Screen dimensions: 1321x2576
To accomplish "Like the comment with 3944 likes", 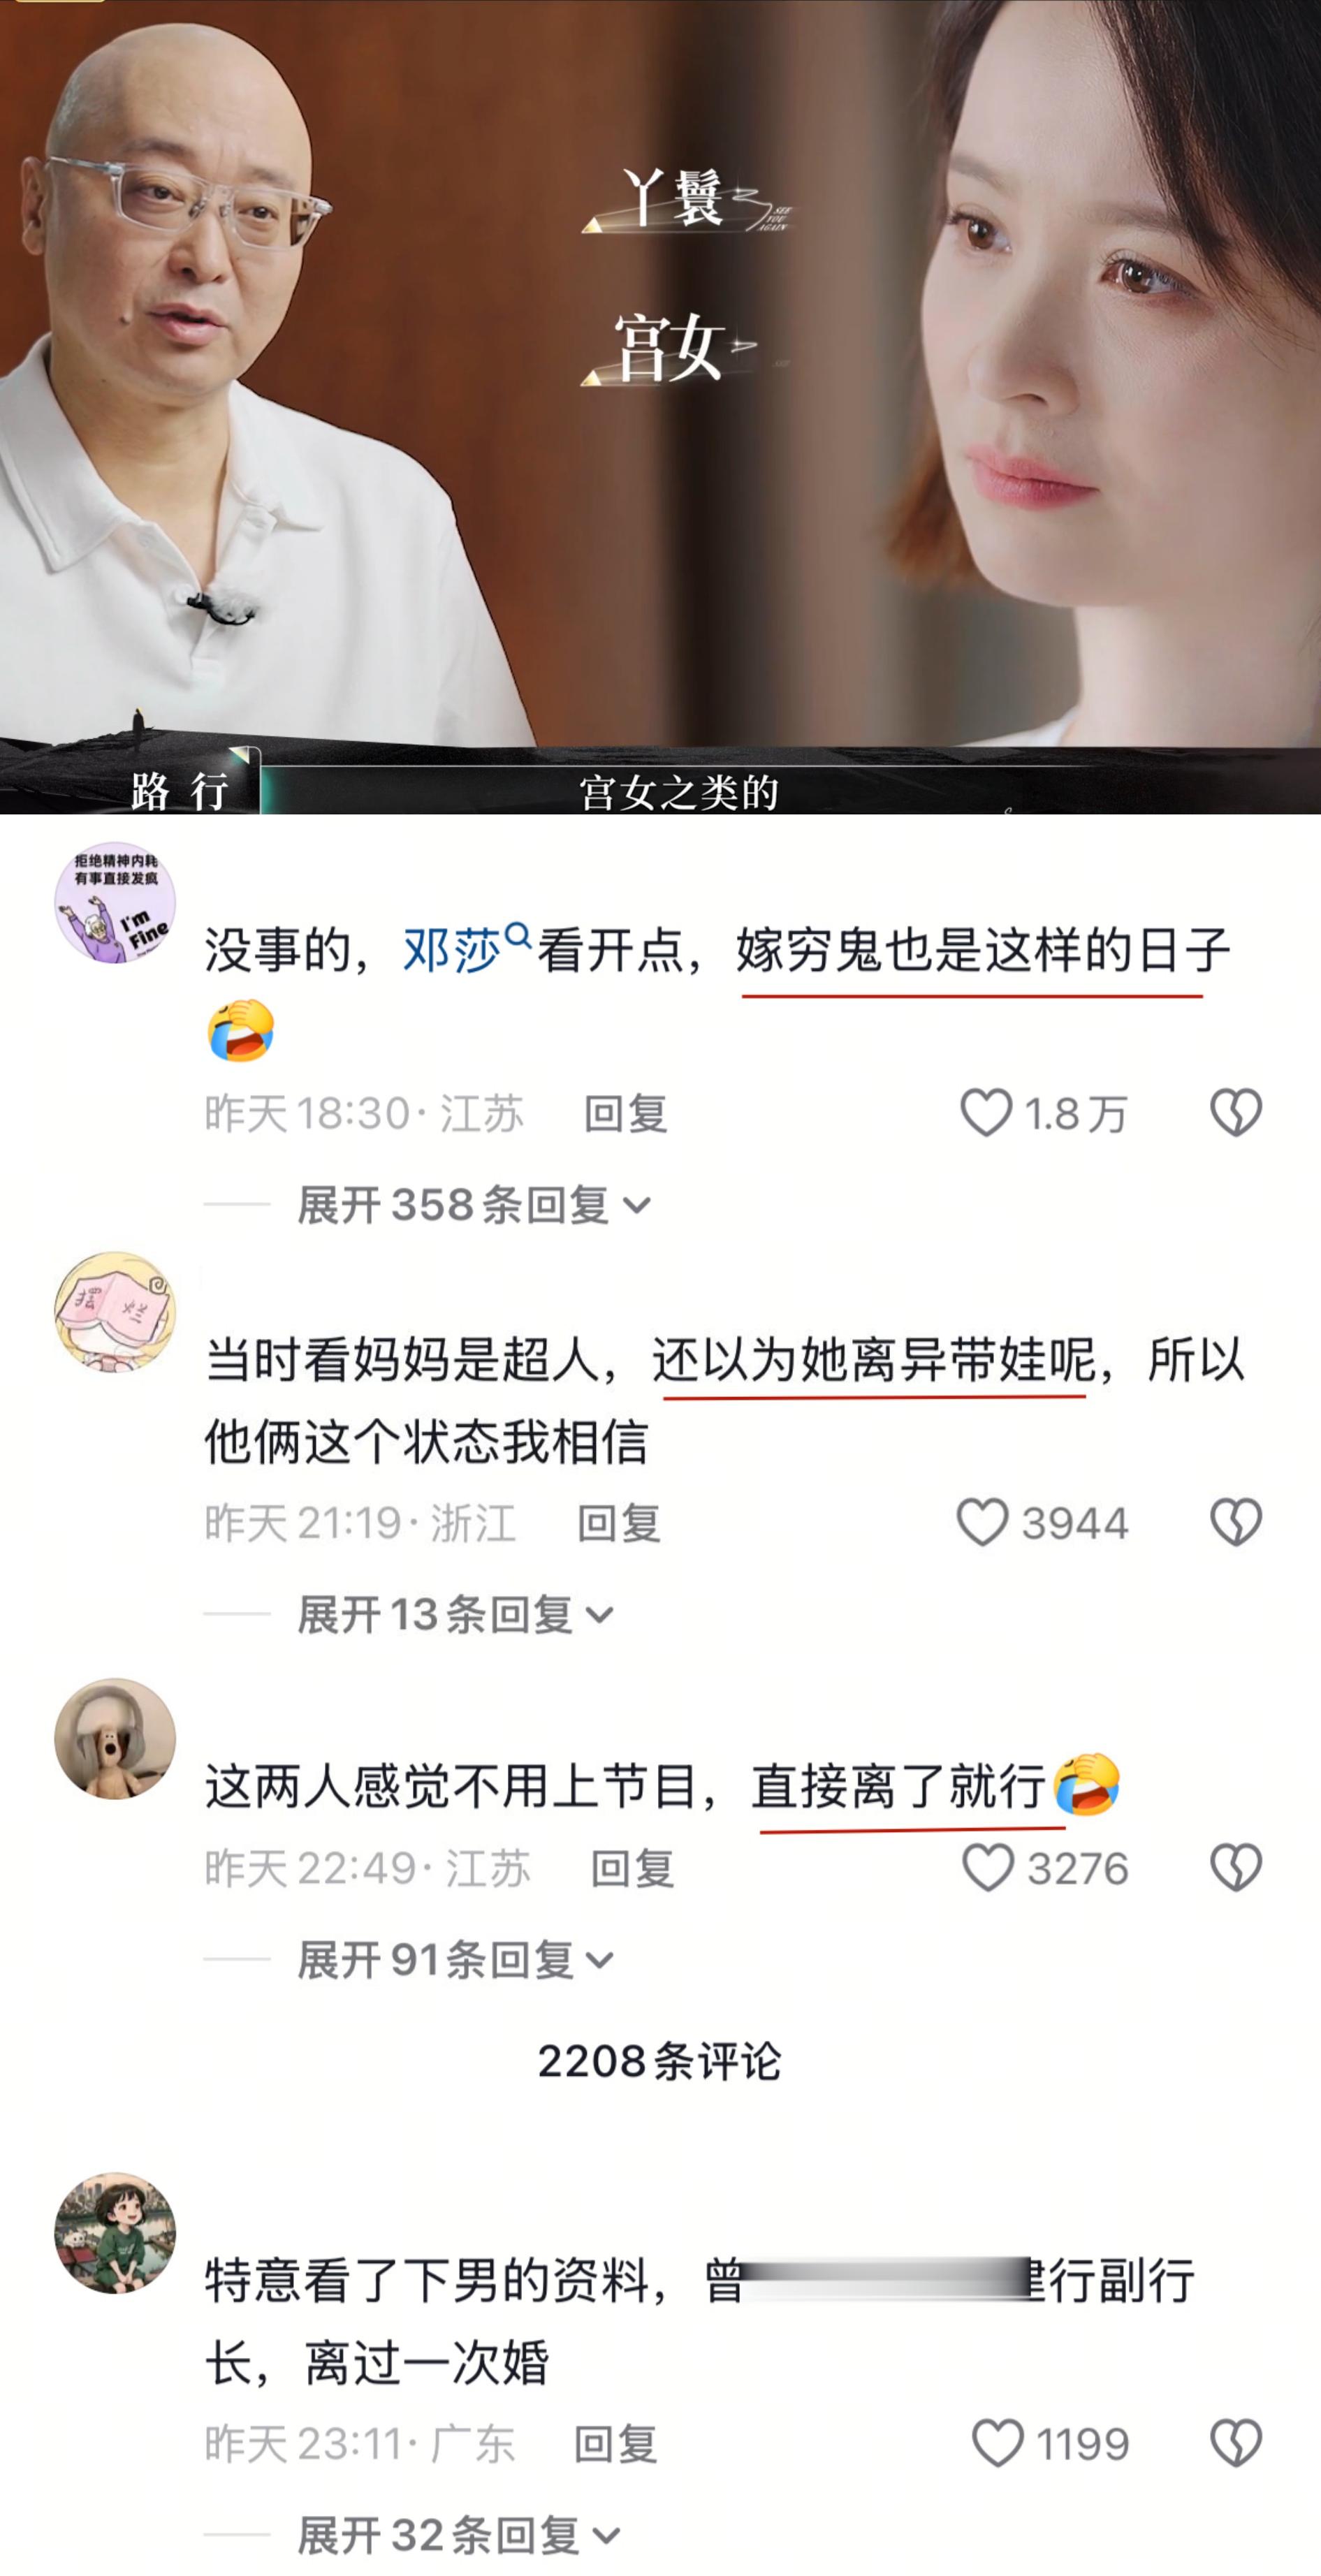I will (982, 1522).
